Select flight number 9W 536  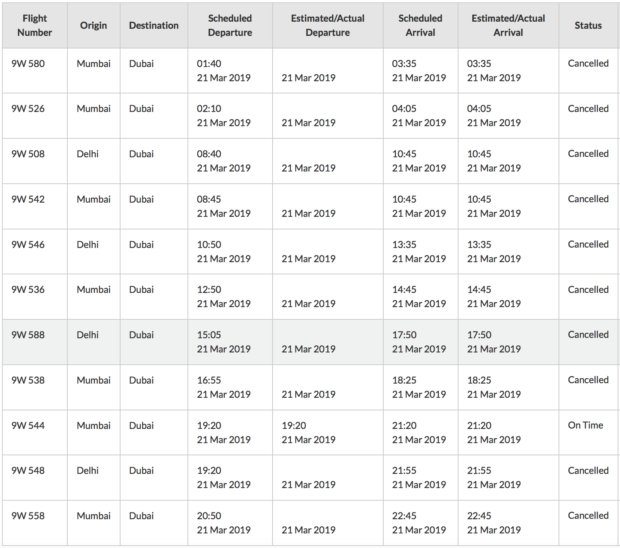tap(28, 289)
